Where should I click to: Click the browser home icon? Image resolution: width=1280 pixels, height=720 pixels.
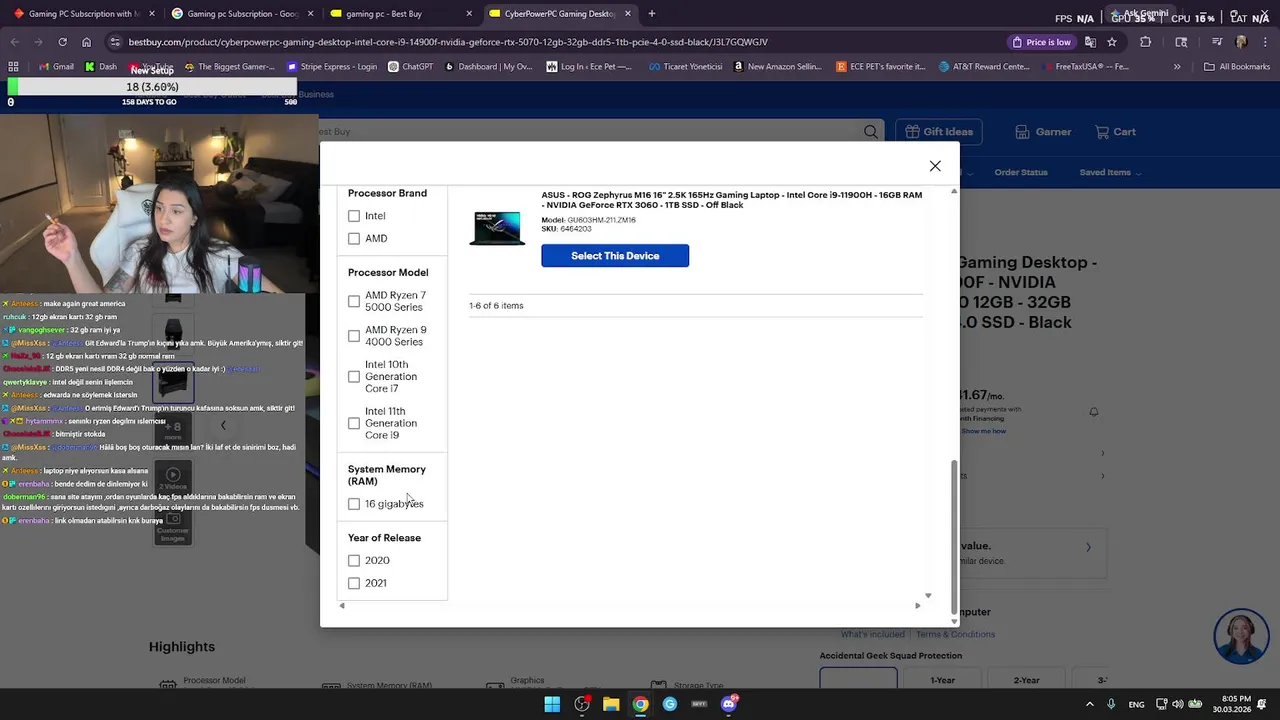pyautogui.click(x=86, y=42)
